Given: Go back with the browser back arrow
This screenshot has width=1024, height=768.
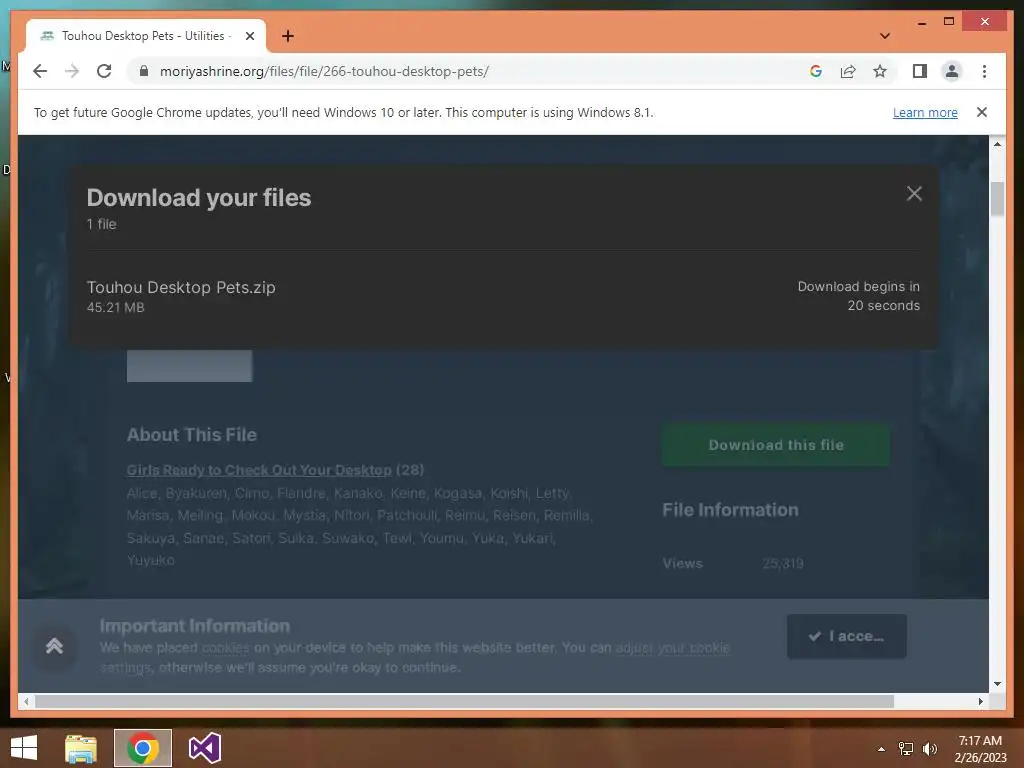Looking at the screenshot, I should click(x=40, y=71).
